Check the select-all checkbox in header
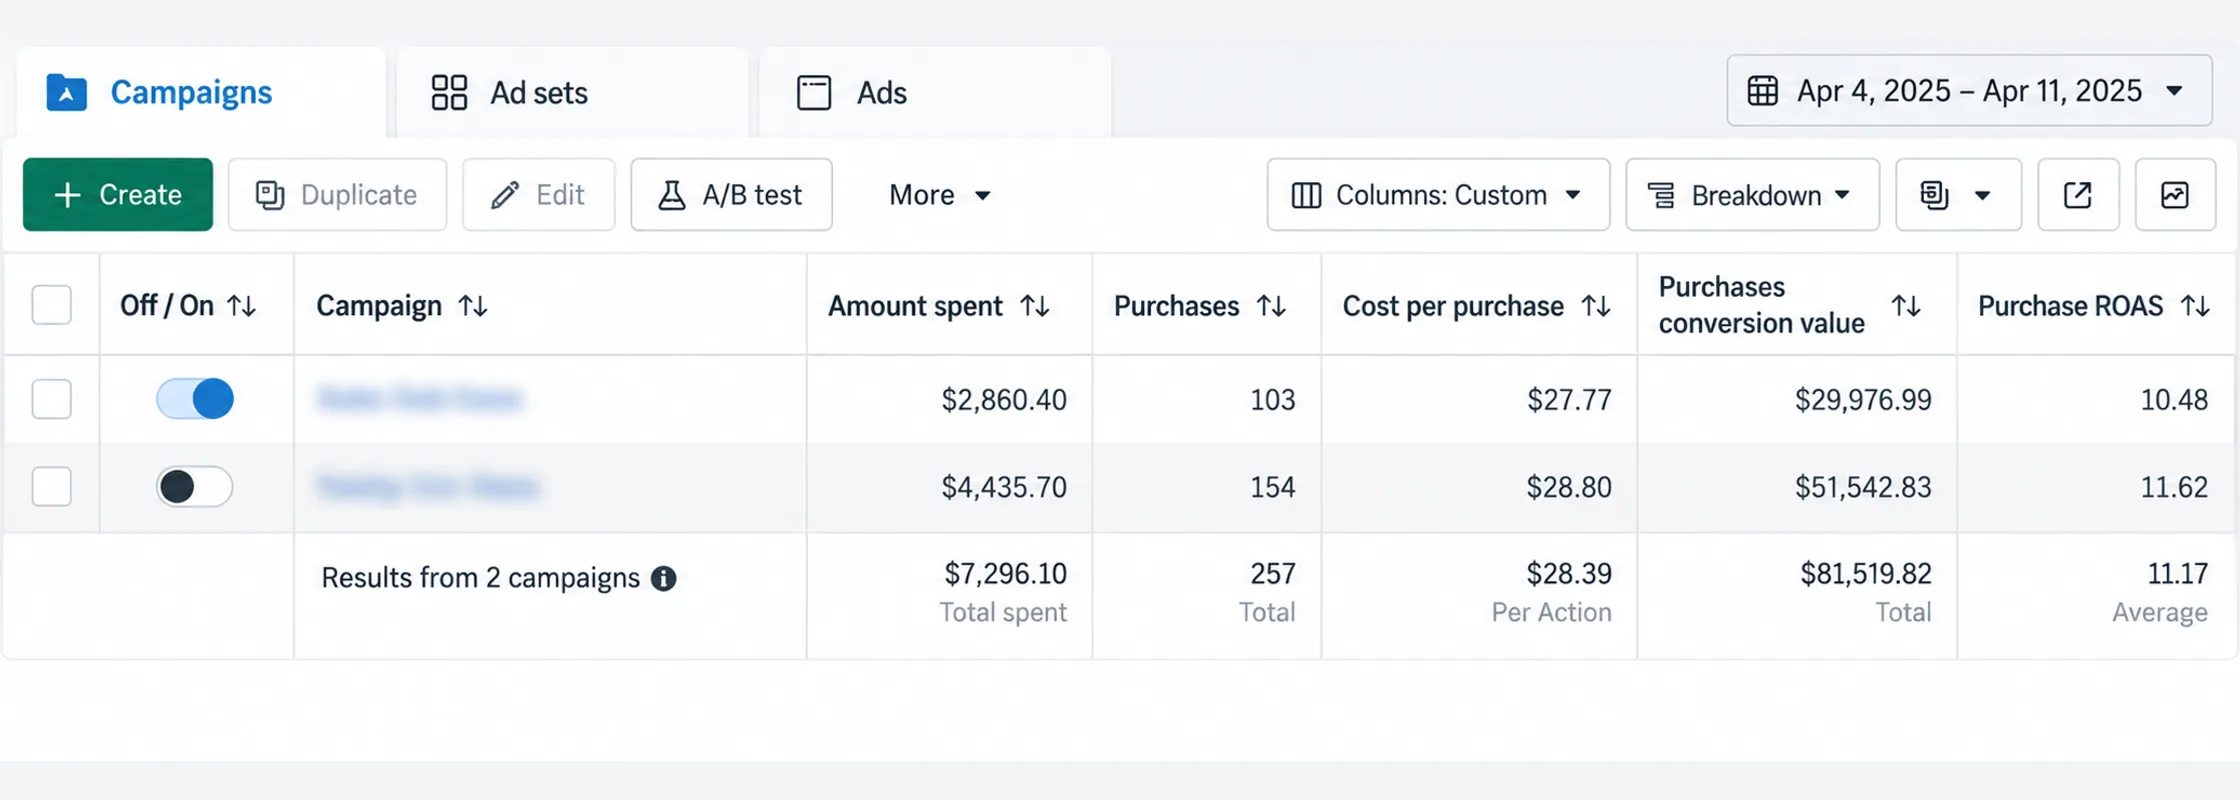 tap(52, 305)
